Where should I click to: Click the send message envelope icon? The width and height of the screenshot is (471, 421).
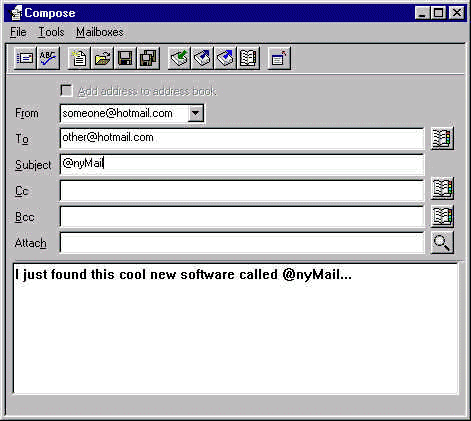[x=202, y=58]
